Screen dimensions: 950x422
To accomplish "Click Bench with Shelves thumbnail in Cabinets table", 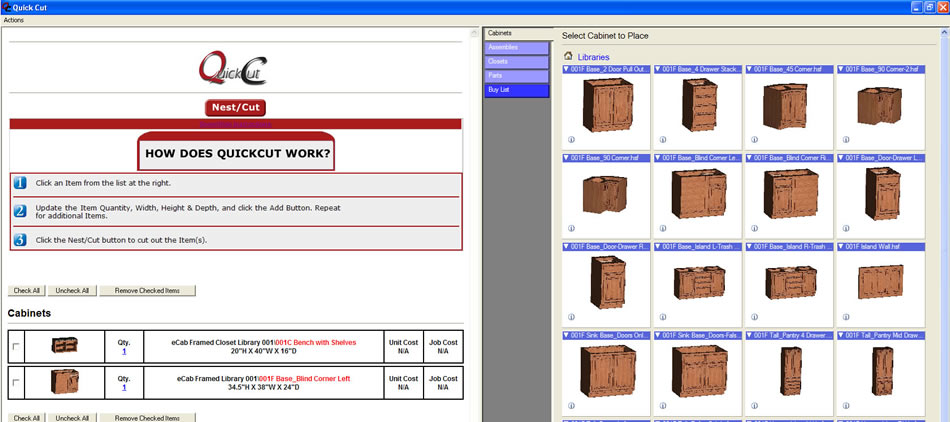I will click(64, 345).
